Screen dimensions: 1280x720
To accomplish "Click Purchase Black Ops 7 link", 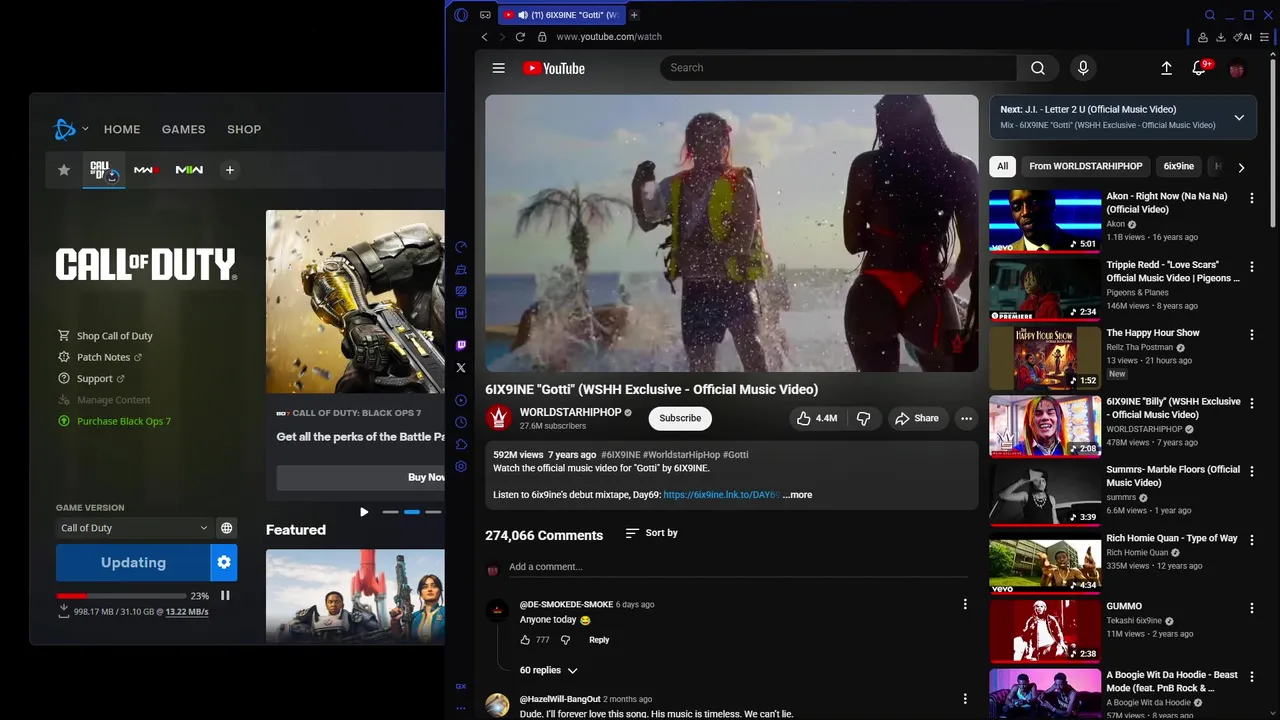I will [x=115, y=421].
